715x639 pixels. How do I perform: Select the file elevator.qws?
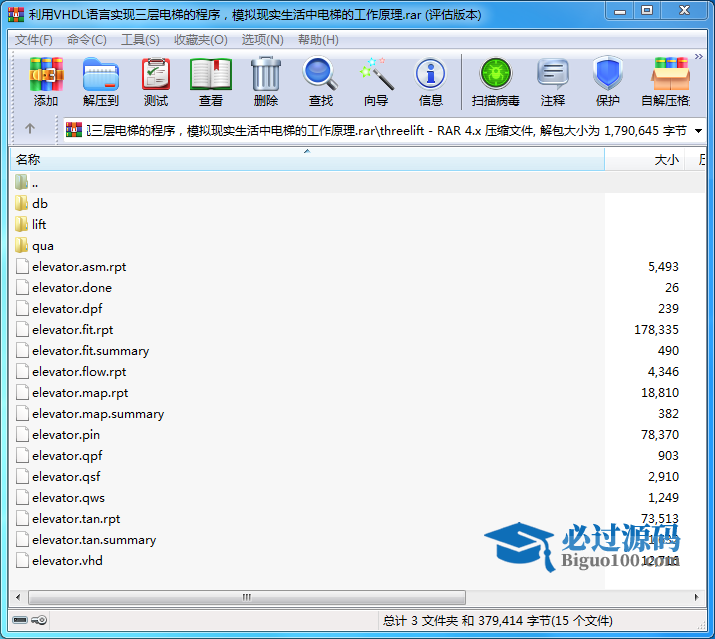click(68, 497)
